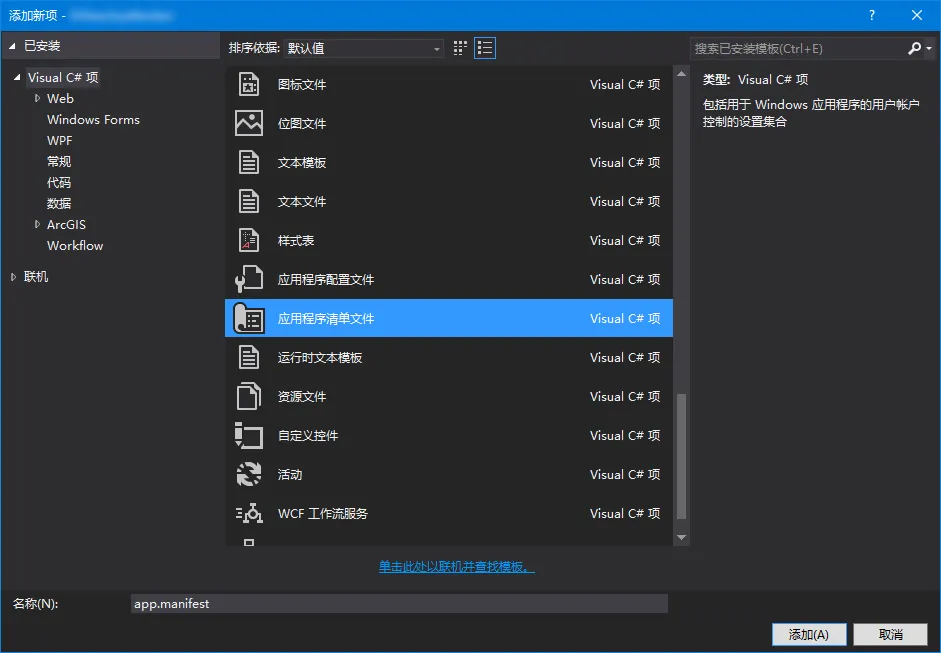Image resolution: width=941 pixels, height=653 pixels.
Task: Select the 活动 template name
Action: [290, 475]
